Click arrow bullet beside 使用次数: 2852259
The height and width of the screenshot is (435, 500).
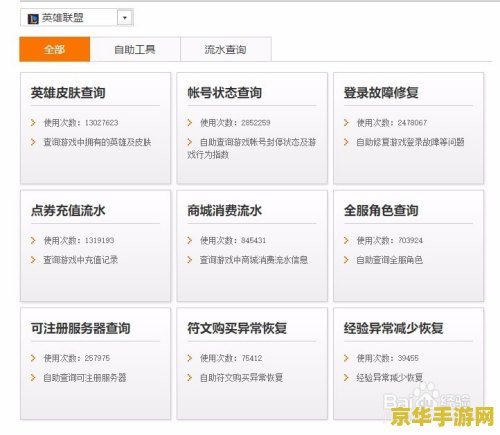[190, 123]
